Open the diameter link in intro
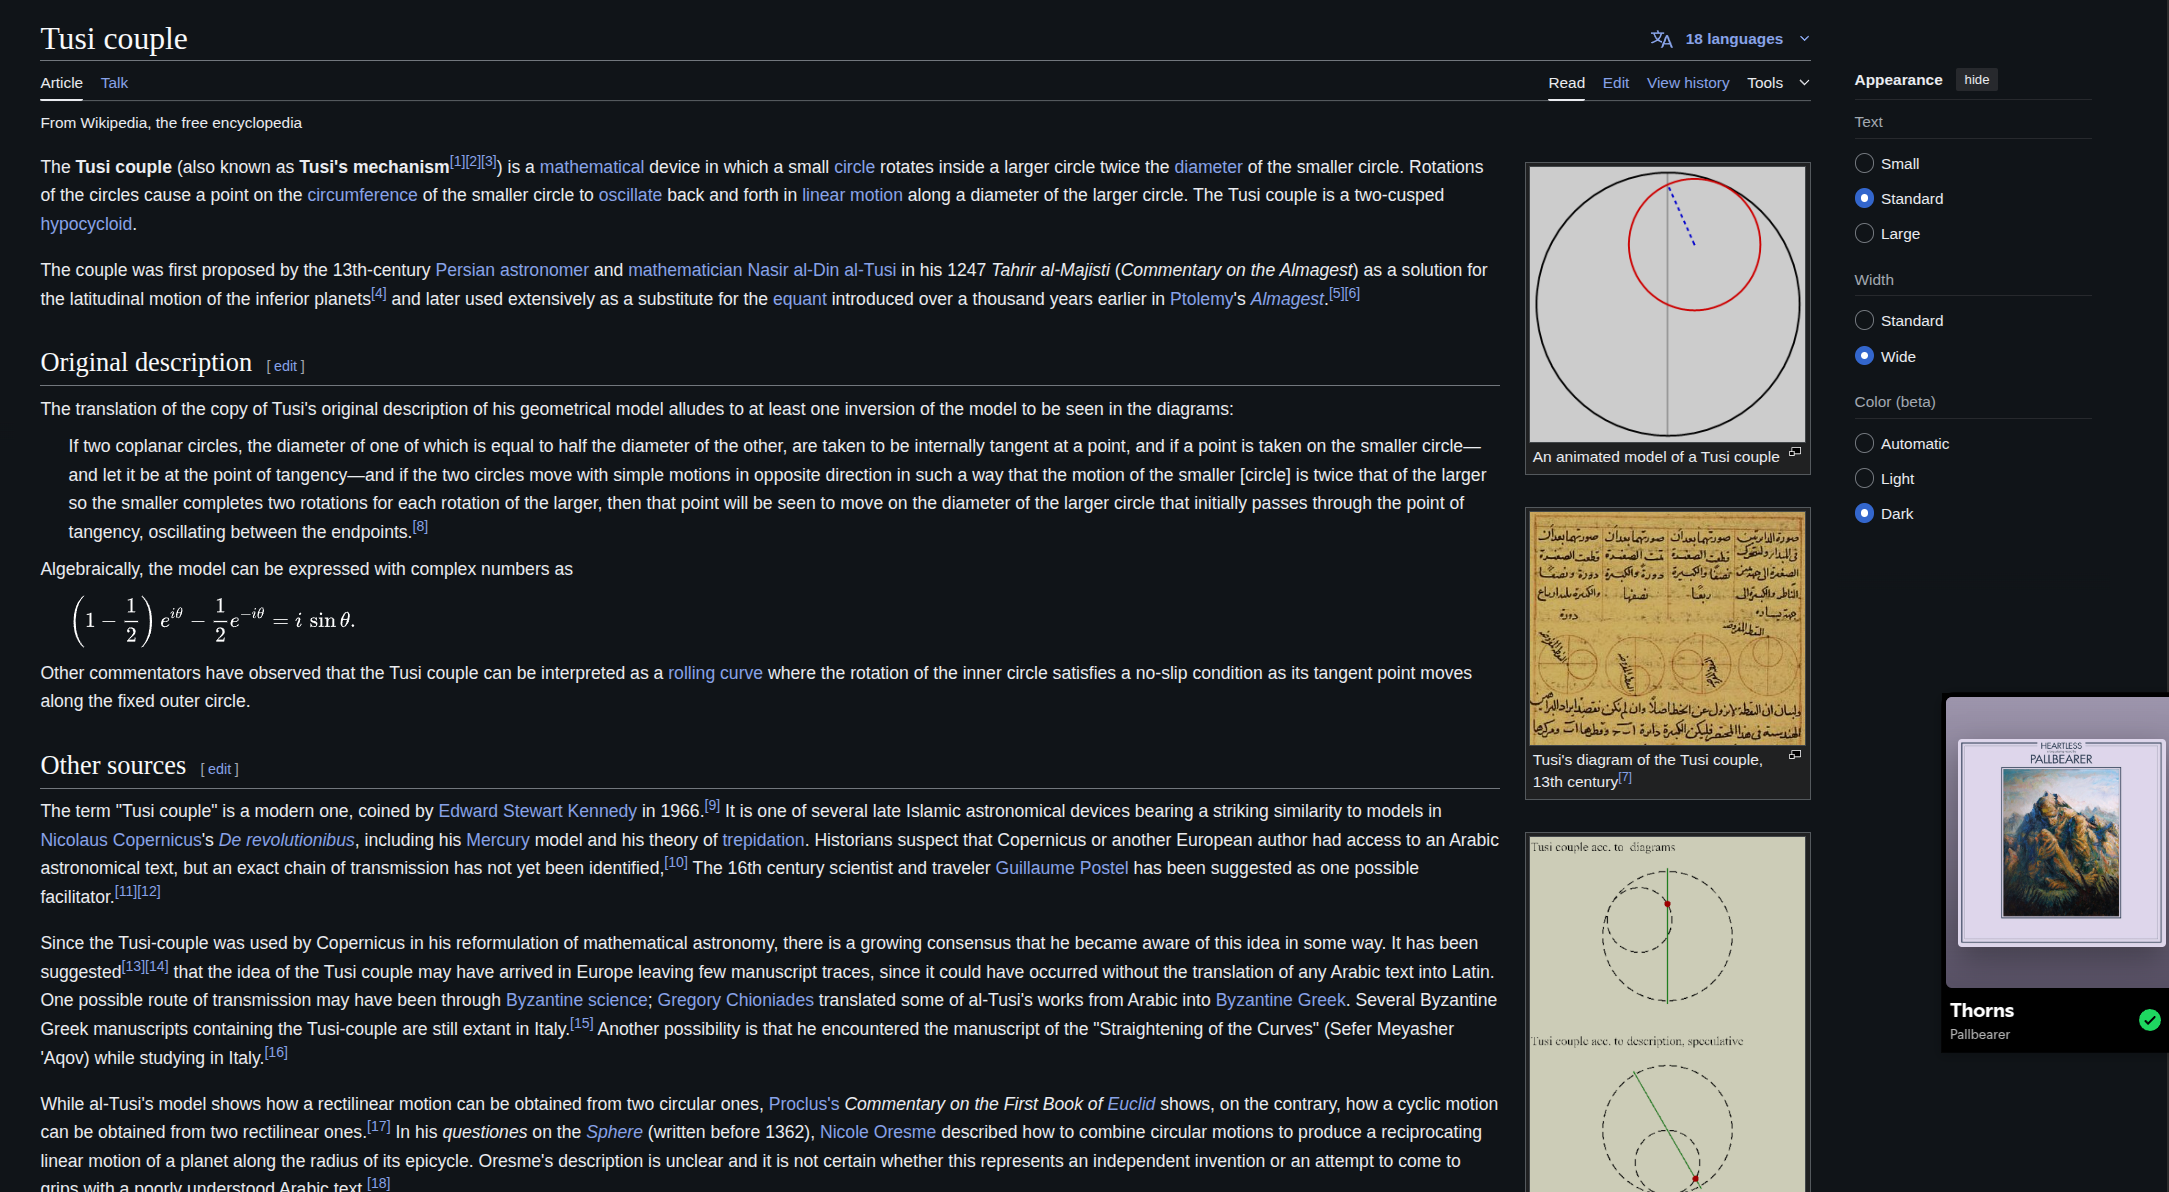The image size is (2169, 1192). [x=1208, y=167]
